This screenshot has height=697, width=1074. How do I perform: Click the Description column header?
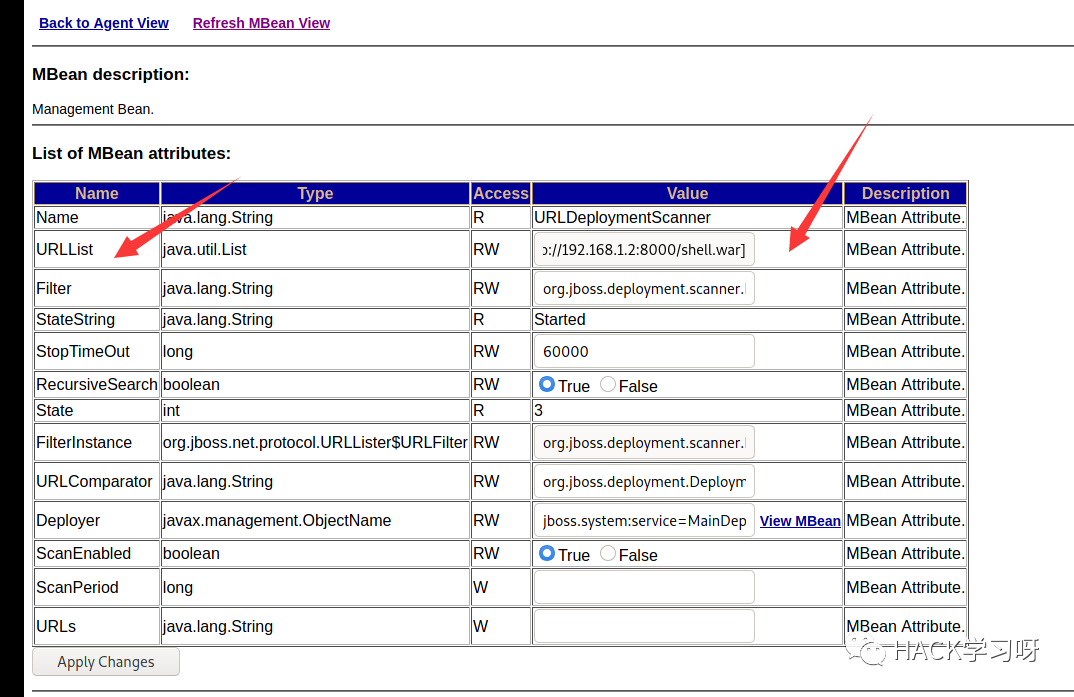tap(906, 193)
